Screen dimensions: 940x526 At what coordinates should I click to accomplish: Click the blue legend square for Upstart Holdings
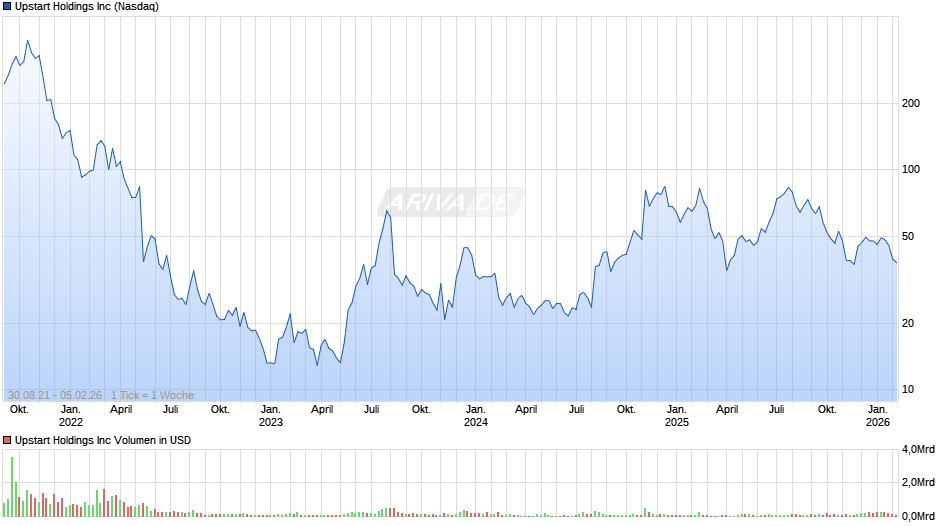pos(7,7)
